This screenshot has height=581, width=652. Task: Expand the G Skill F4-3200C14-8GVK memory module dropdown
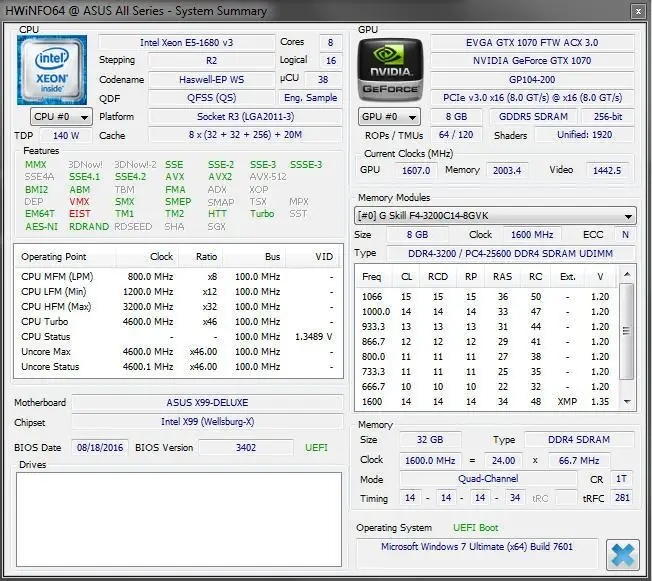[495, 216]
